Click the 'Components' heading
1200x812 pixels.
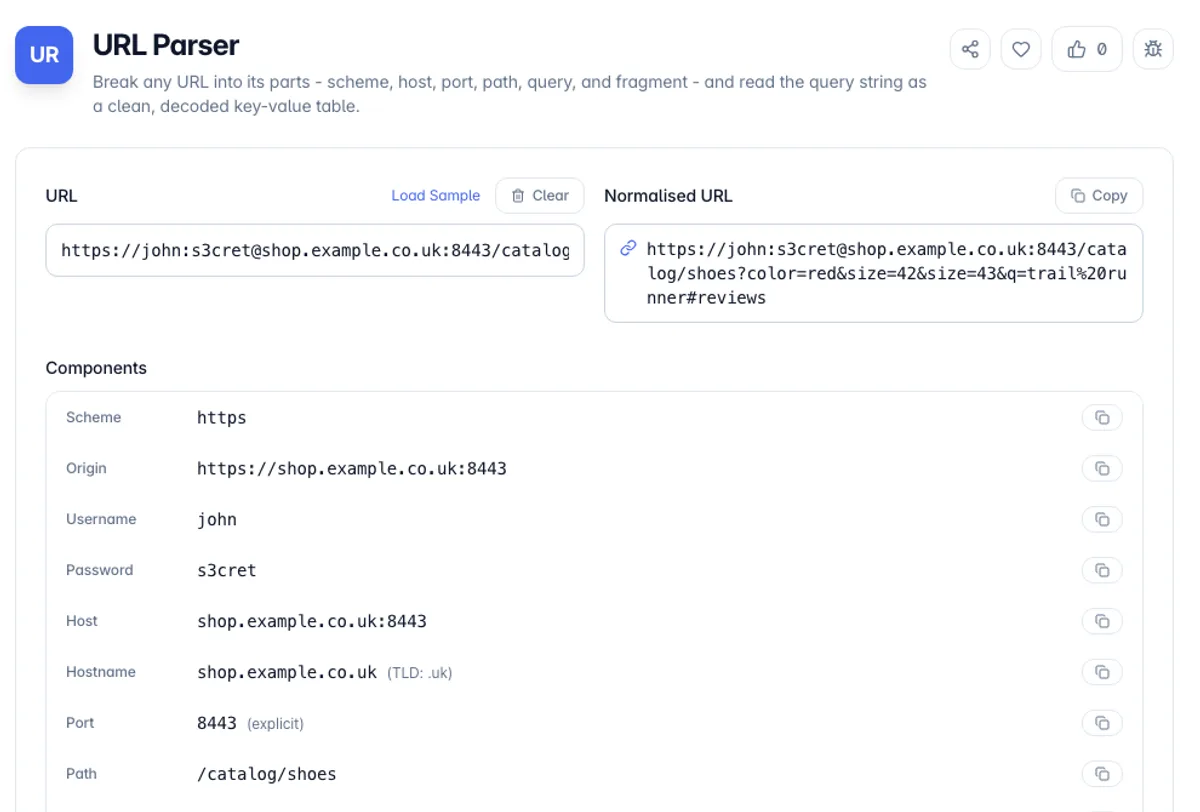[x=96, y=368]
